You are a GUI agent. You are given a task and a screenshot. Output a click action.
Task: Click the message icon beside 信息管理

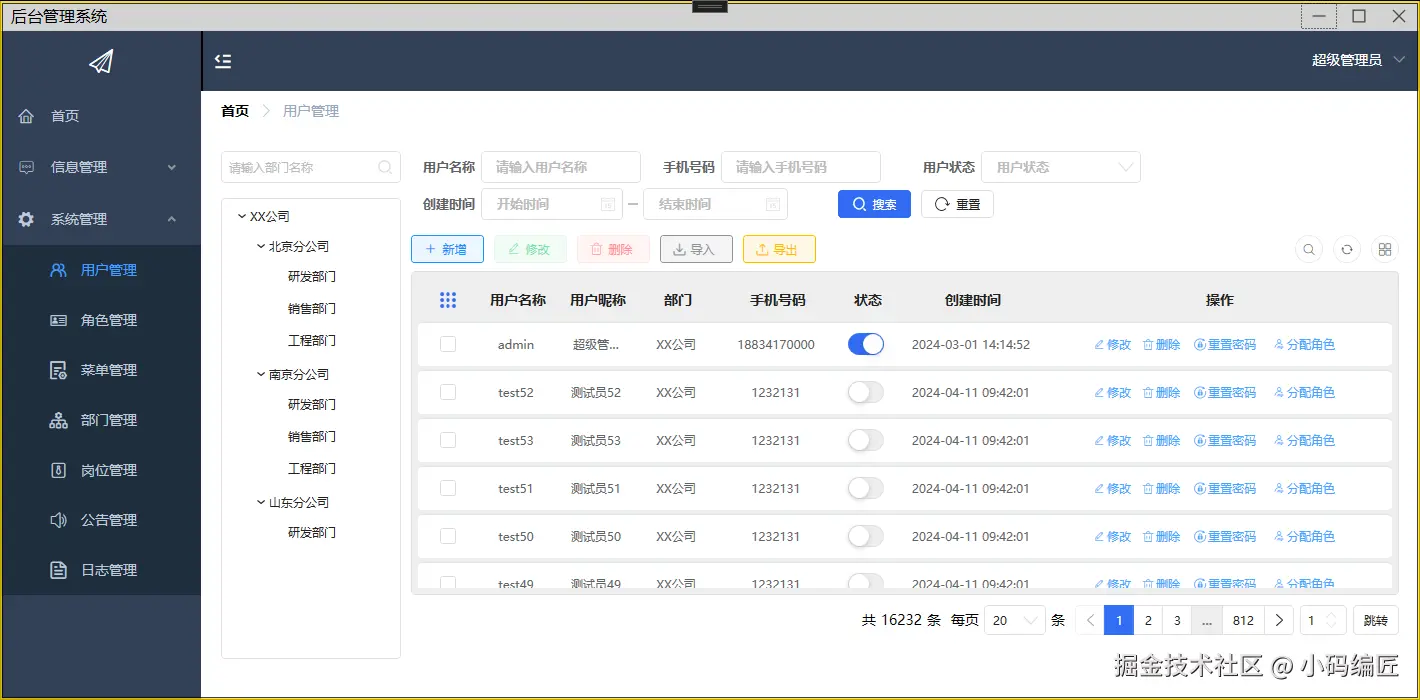point(26,167)
